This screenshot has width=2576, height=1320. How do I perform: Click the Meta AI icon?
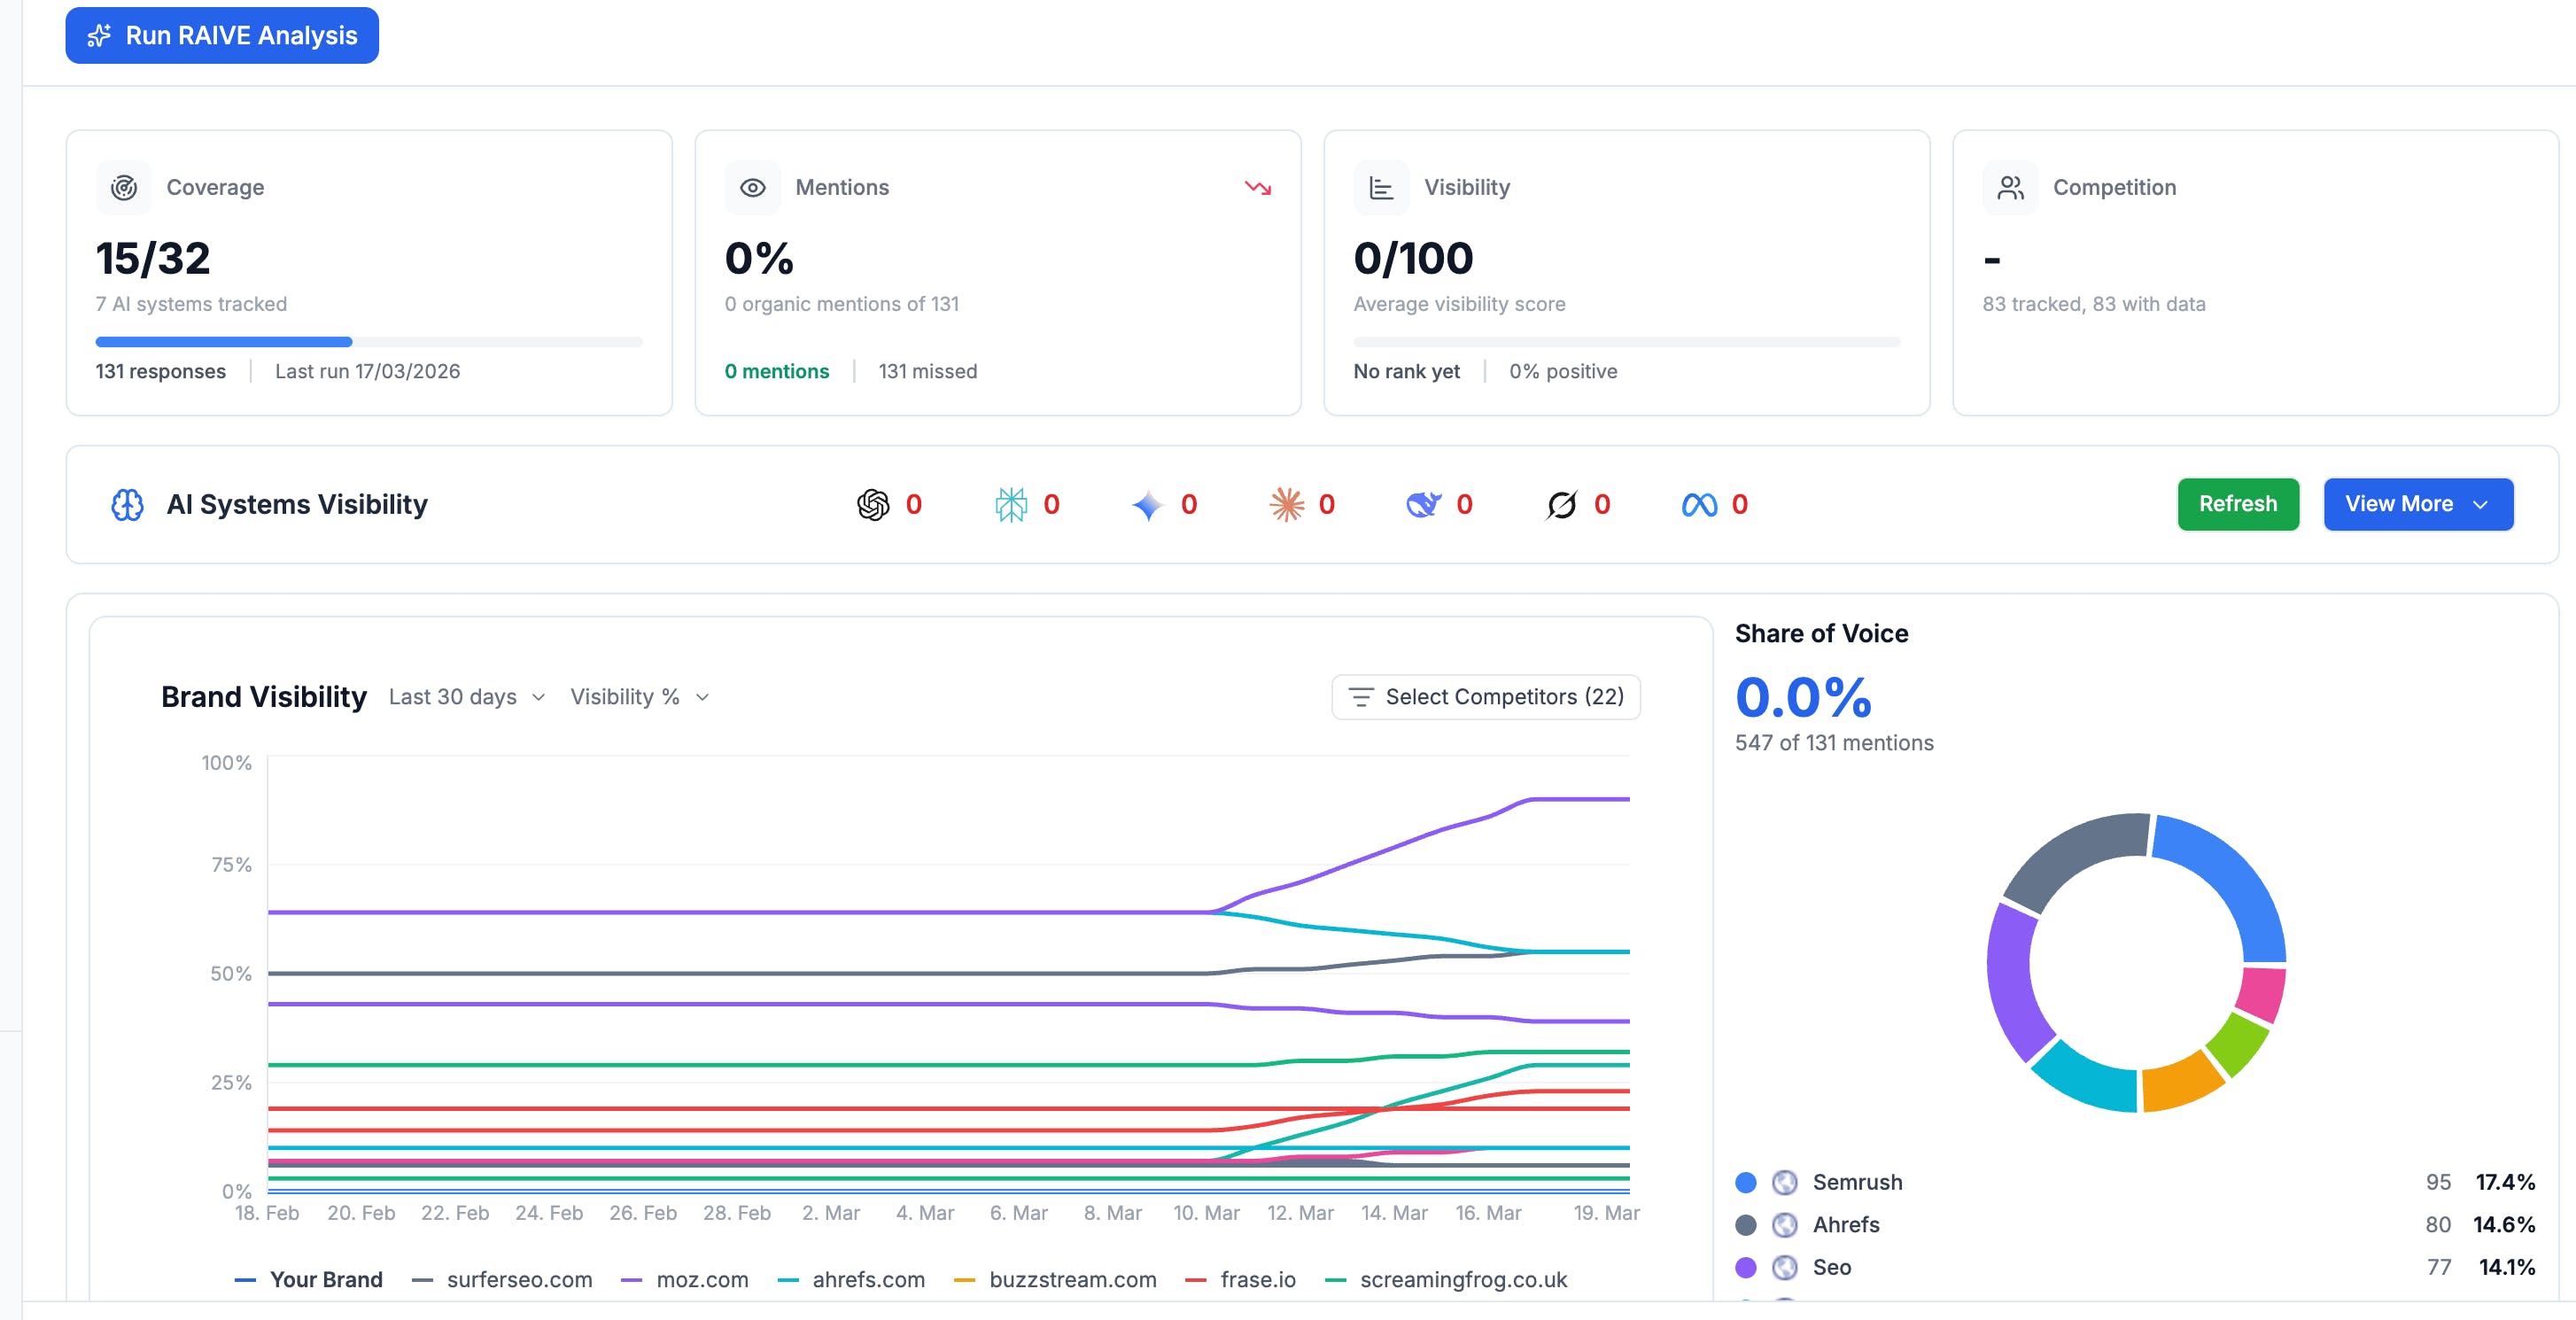click(1699, 505)
